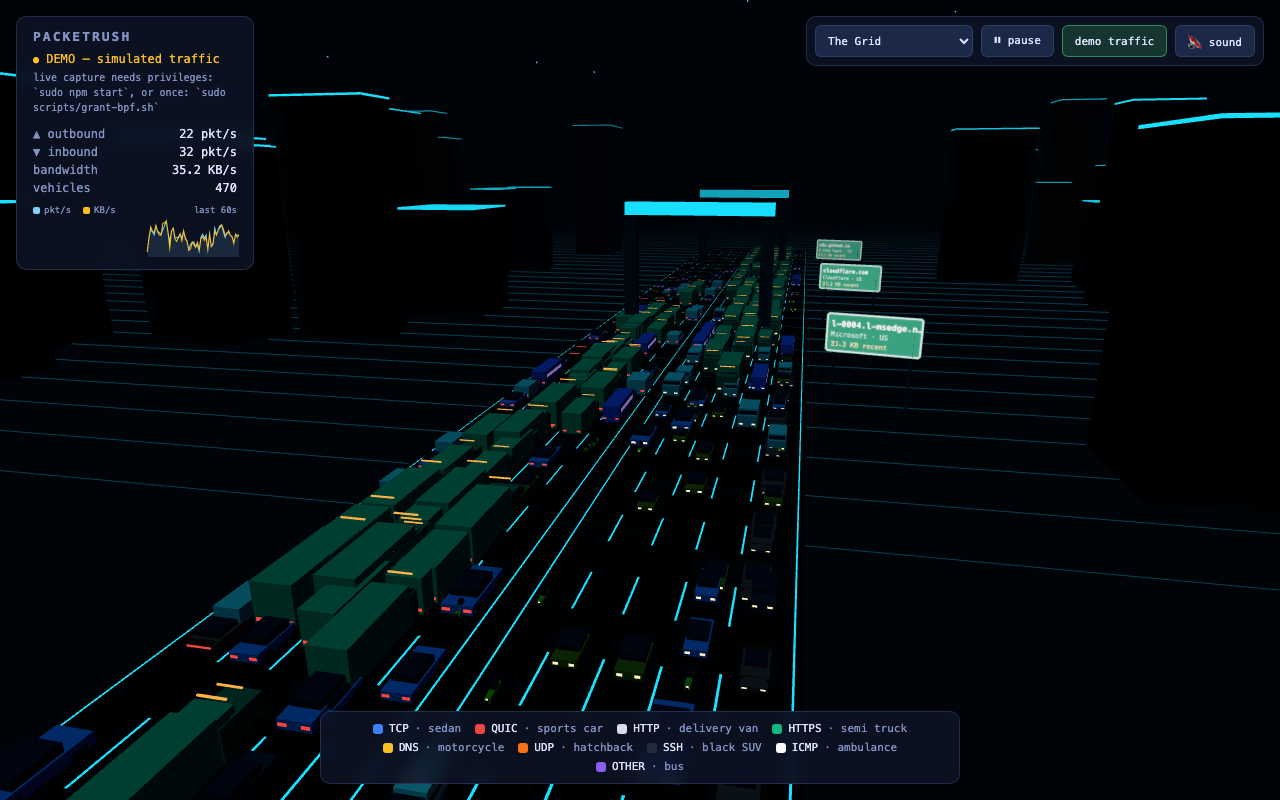Pause the traffic simulation
1280x800 pixels.
tap(1017, 41)
